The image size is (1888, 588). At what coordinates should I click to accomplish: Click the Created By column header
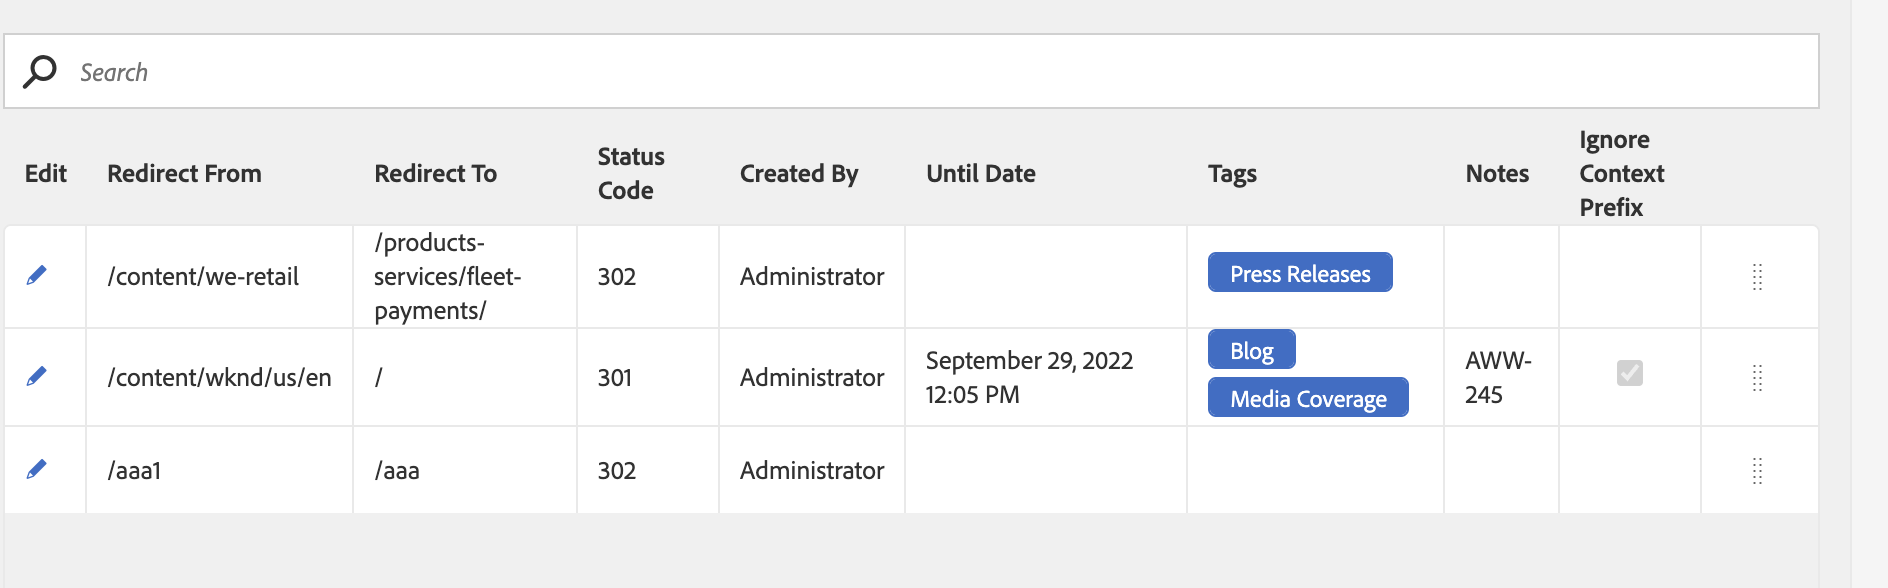click(798, 173)
